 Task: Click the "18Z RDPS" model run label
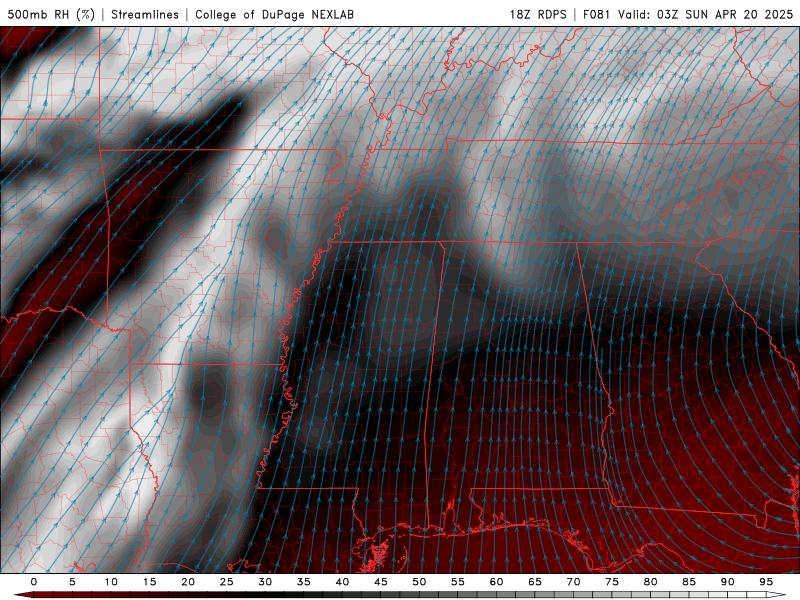click(x=538, y=14)
